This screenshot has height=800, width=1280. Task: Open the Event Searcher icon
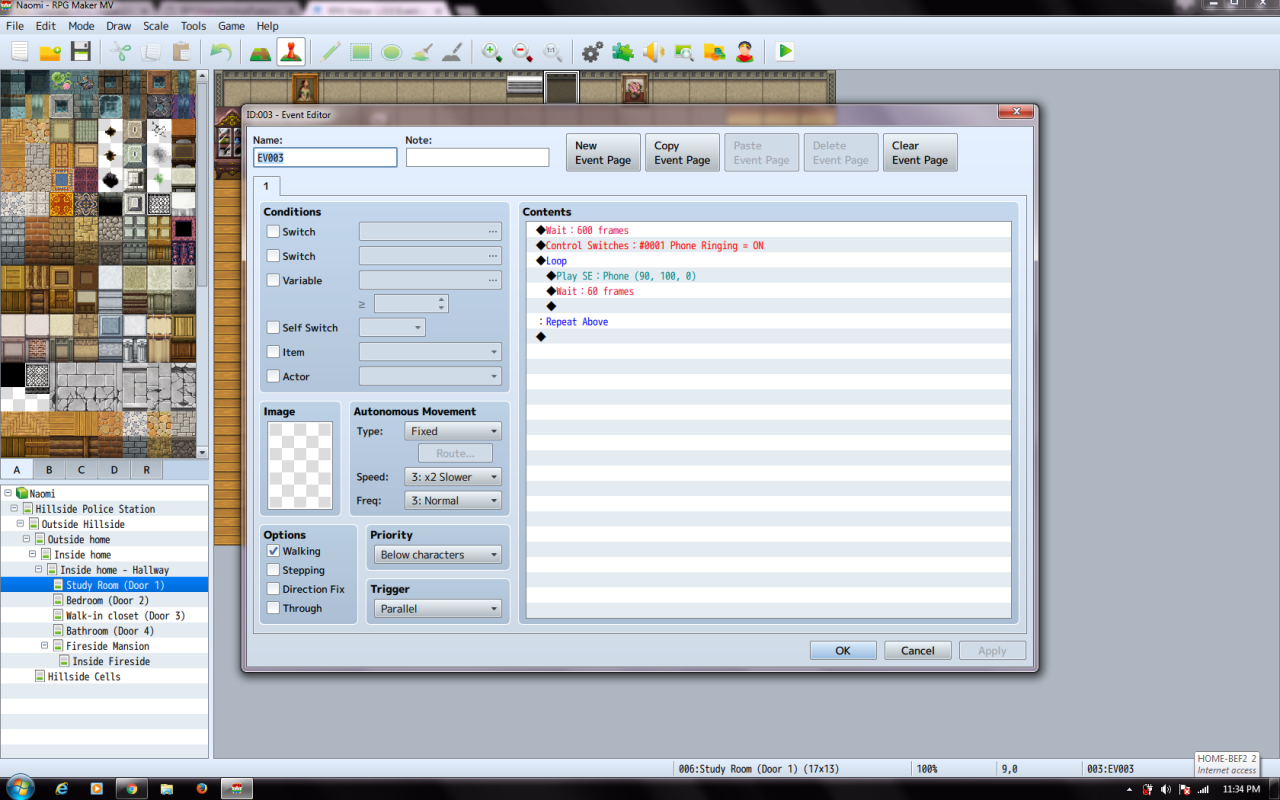pos(684,52)
